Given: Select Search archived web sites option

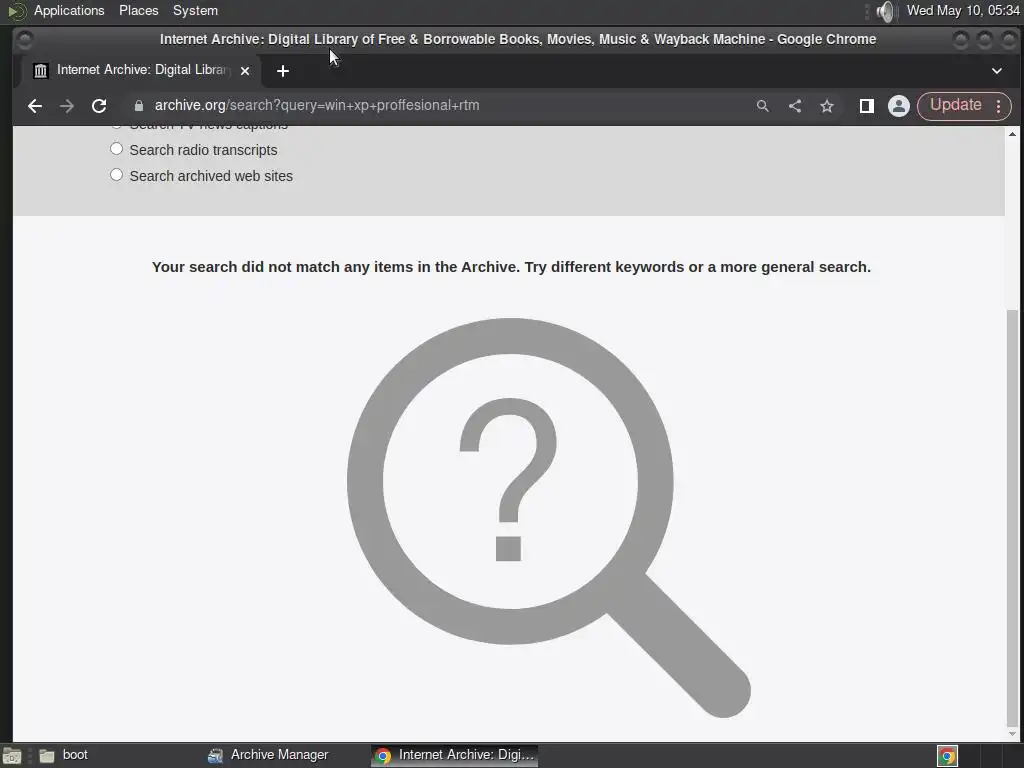Looking at the screenshot, I should pyautogui.click(x=116, y=175).
